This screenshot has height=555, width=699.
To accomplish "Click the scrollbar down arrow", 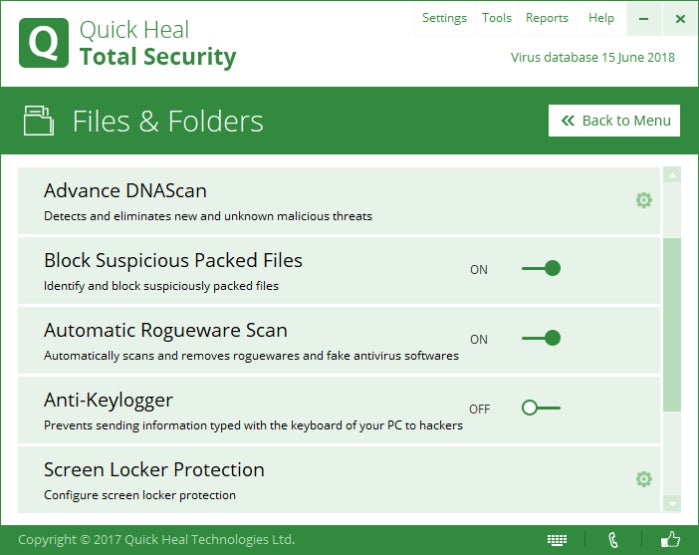I will pos(672,504).
